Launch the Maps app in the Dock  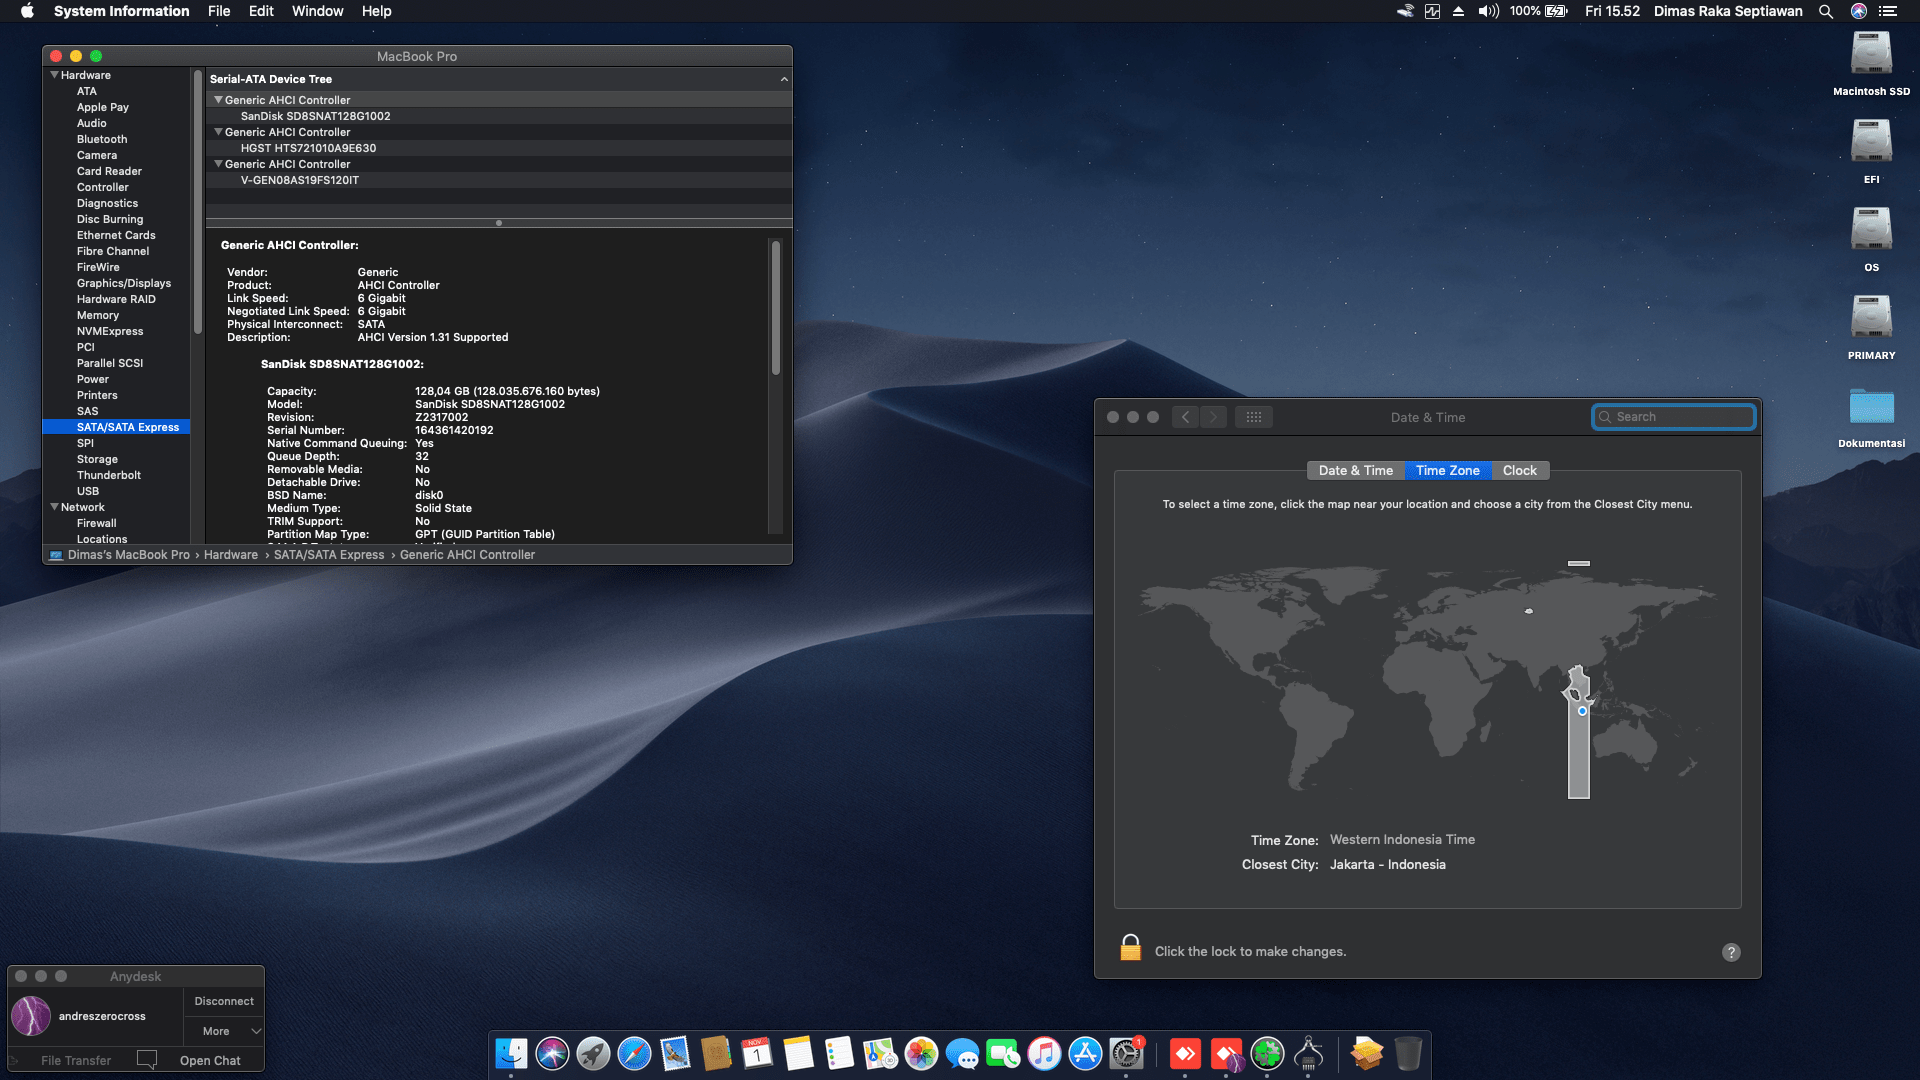tap(879, 1053)
